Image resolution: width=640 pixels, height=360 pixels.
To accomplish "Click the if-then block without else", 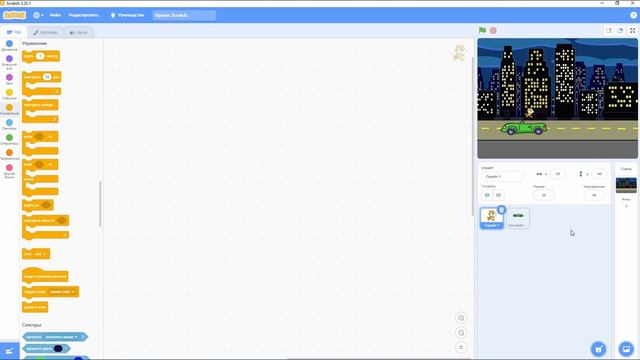I will [x=40, y=143].
